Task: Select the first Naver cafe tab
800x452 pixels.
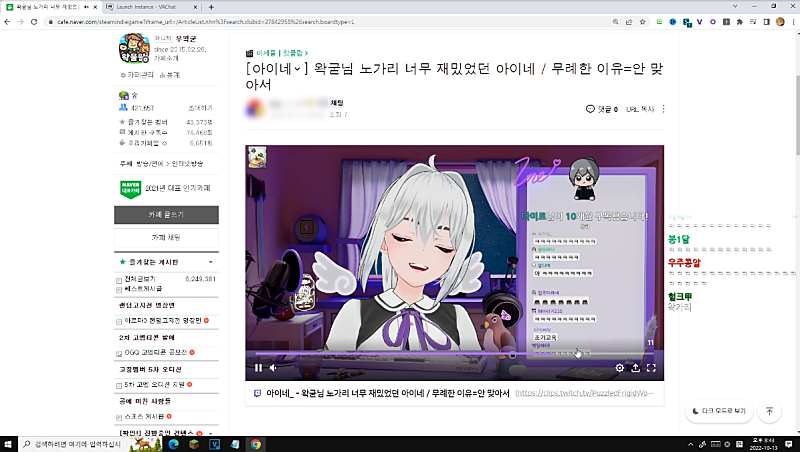Action: click(51, 7)
